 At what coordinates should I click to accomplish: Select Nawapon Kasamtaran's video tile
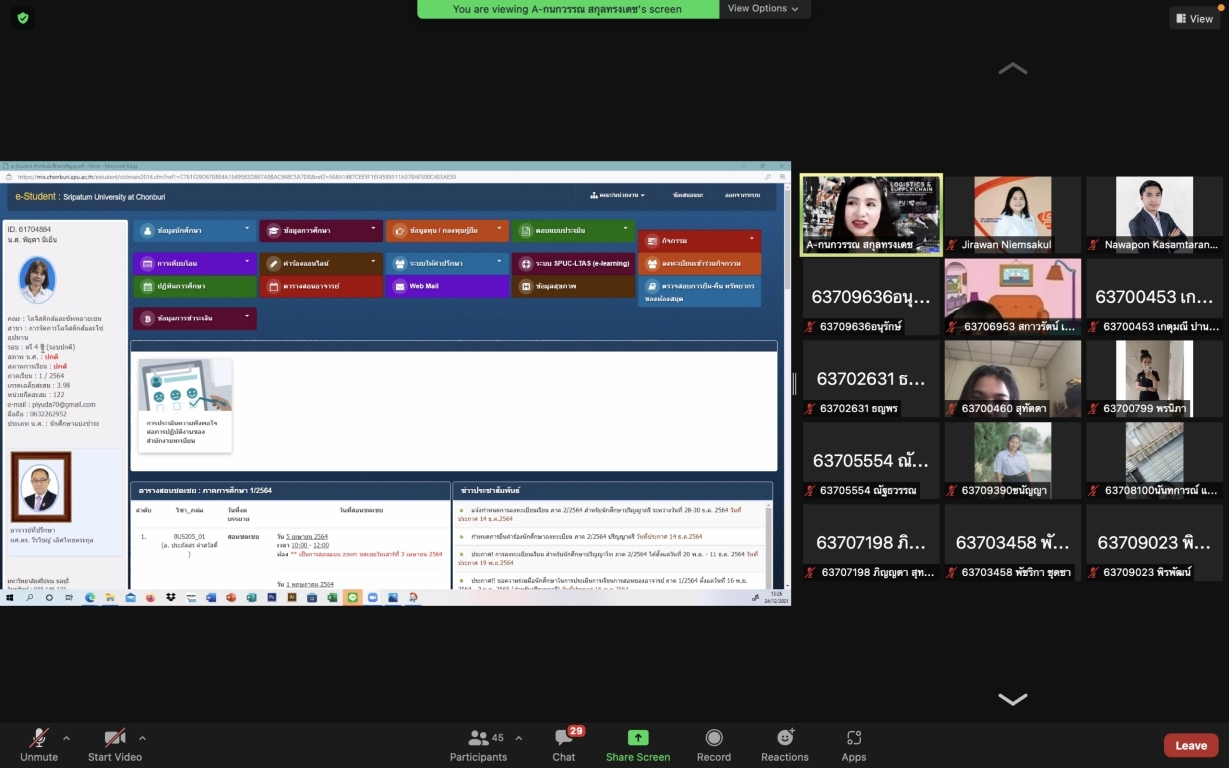click(x=1155, y=215)
